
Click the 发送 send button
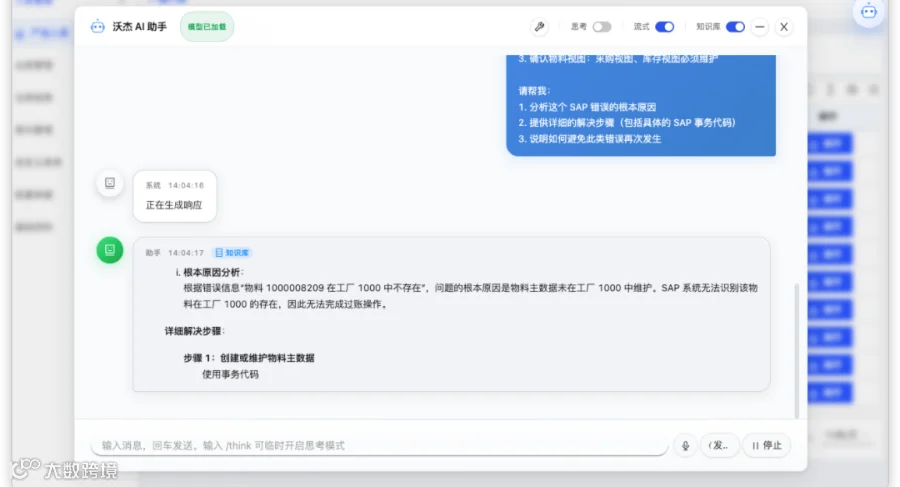pos(719,446)
